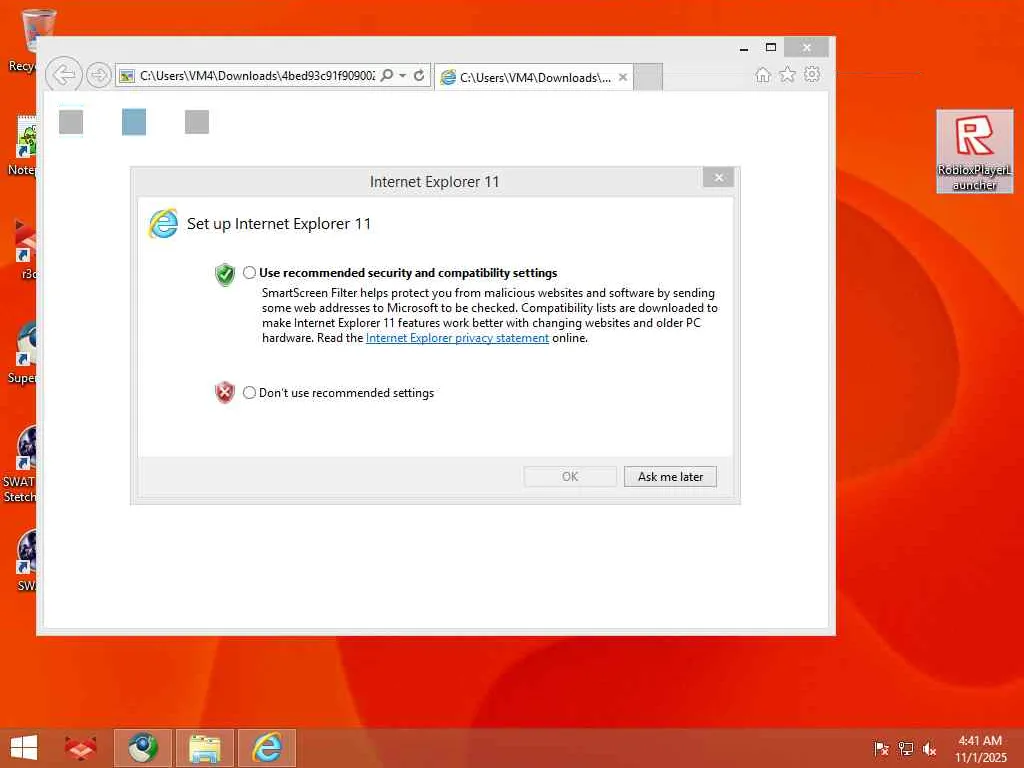Click the Home icon in Internet Explorer
This screenshot has height=768, width=1024.
point(763,75)
